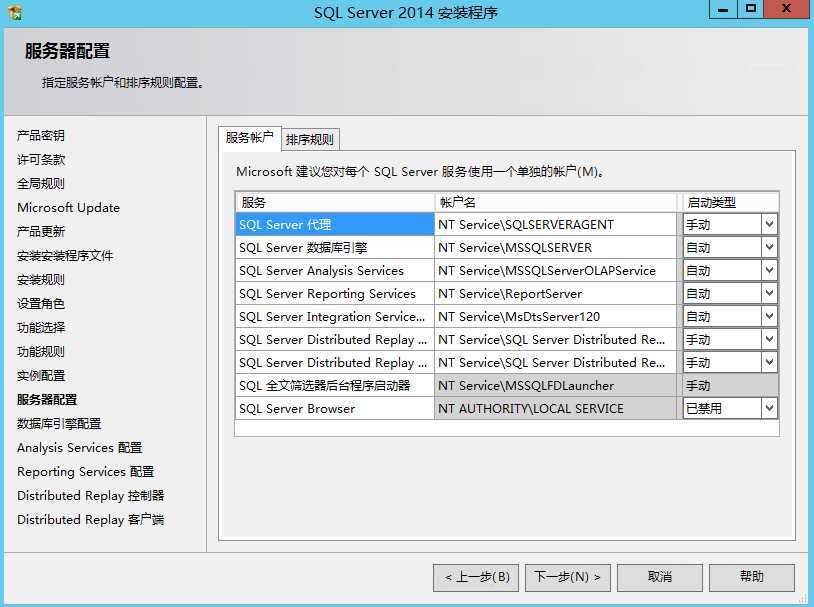The width and height of the screenshot is (814, 607).
Task: Click account NT Service\MSSQLFDLauncher
Action: (555, 385)
